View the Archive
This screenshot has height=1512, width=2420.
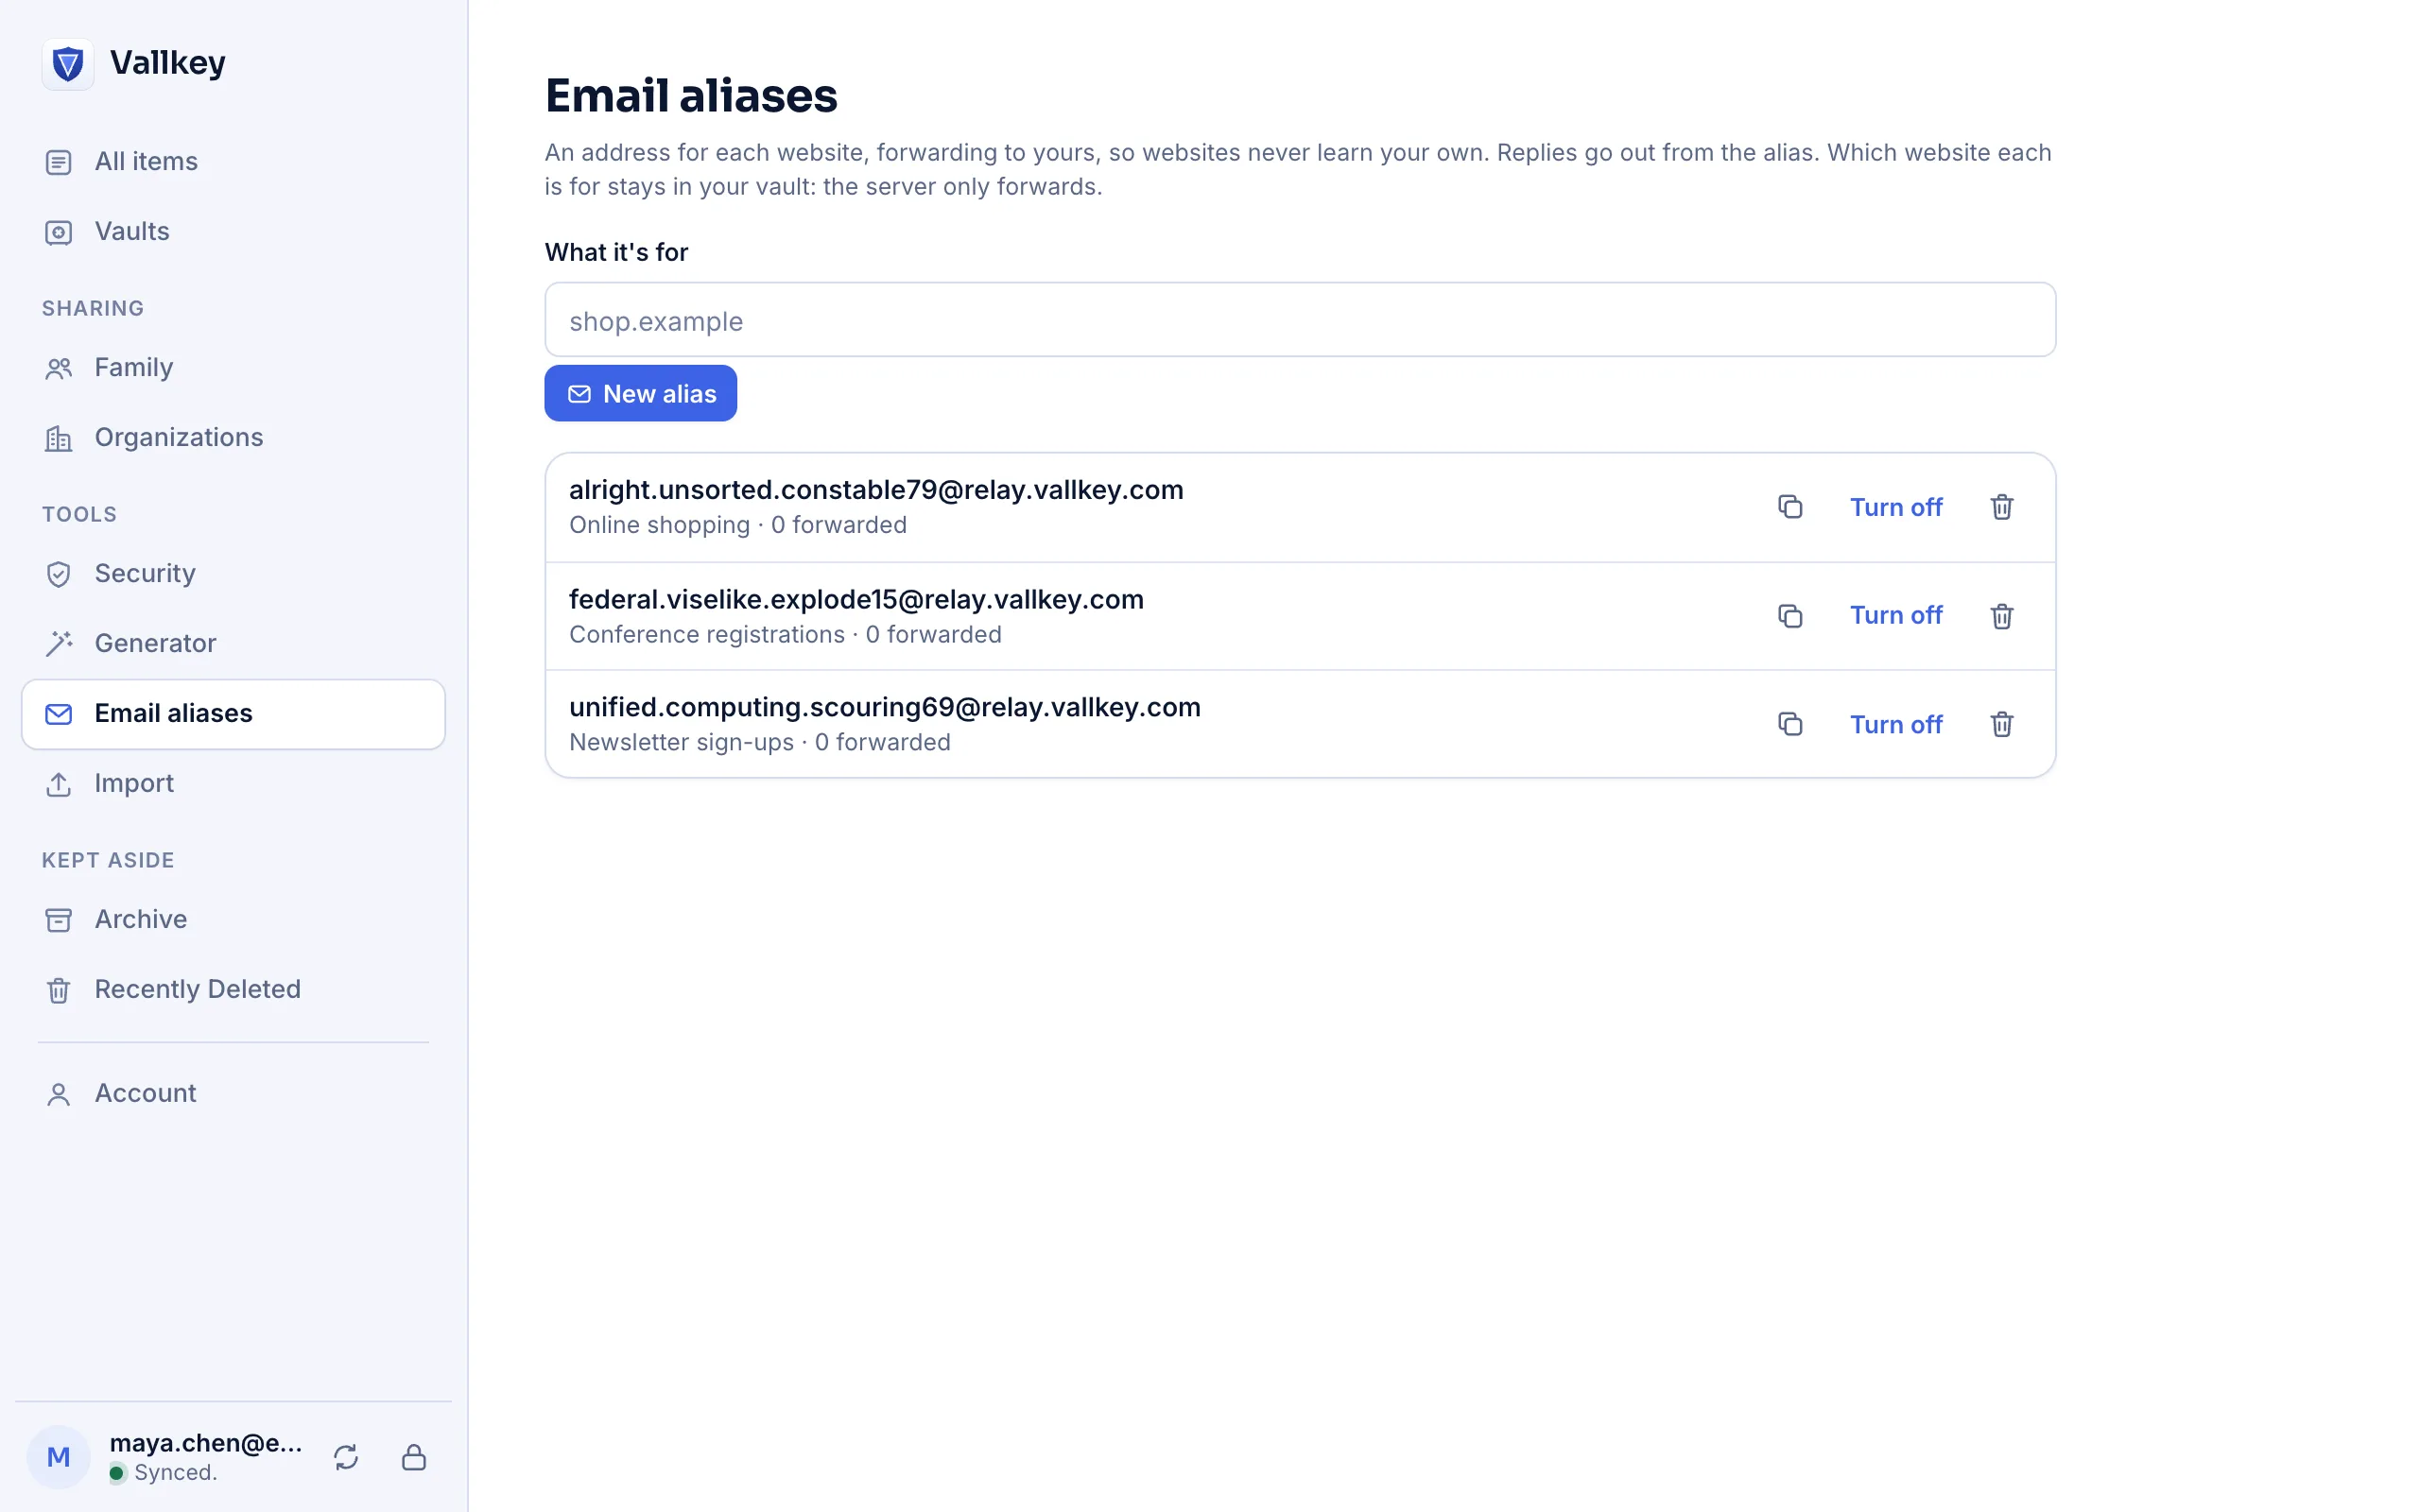233,919
